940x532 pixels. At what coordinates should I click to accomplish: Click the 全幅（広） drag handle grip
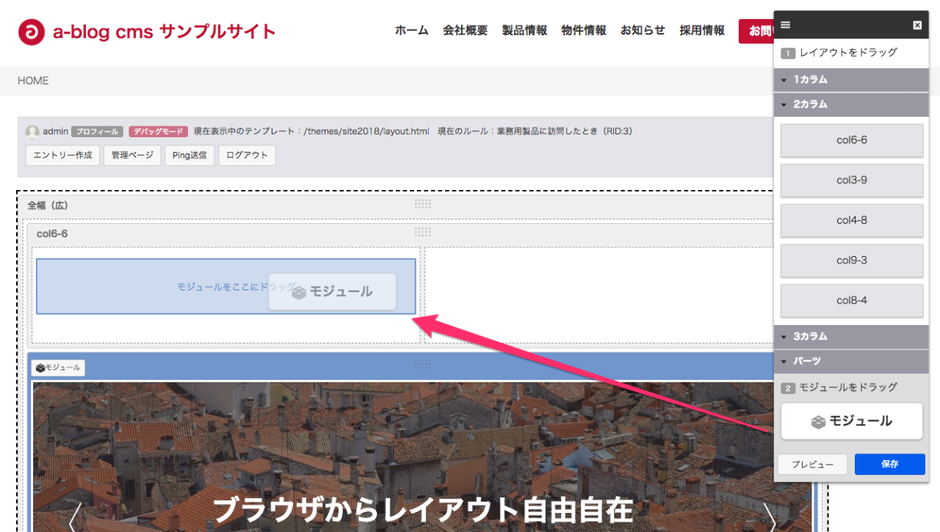(423, 204)
